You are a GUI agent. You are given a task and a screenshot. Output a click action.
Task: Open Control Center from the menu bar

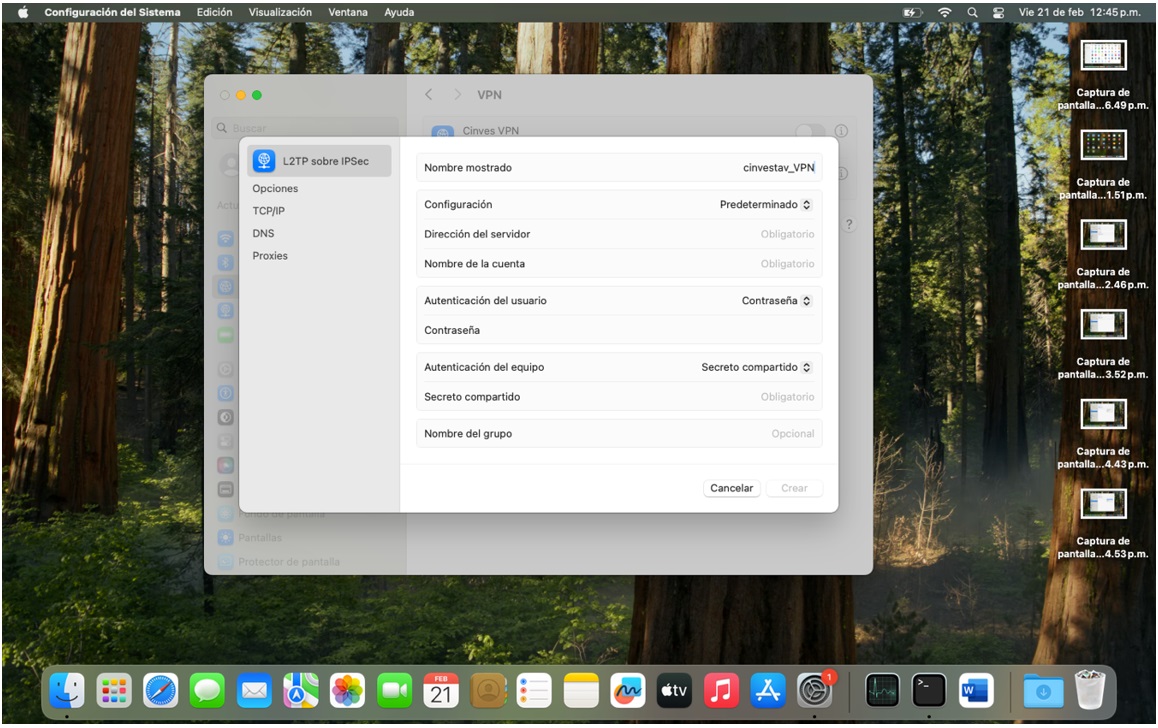997,12
